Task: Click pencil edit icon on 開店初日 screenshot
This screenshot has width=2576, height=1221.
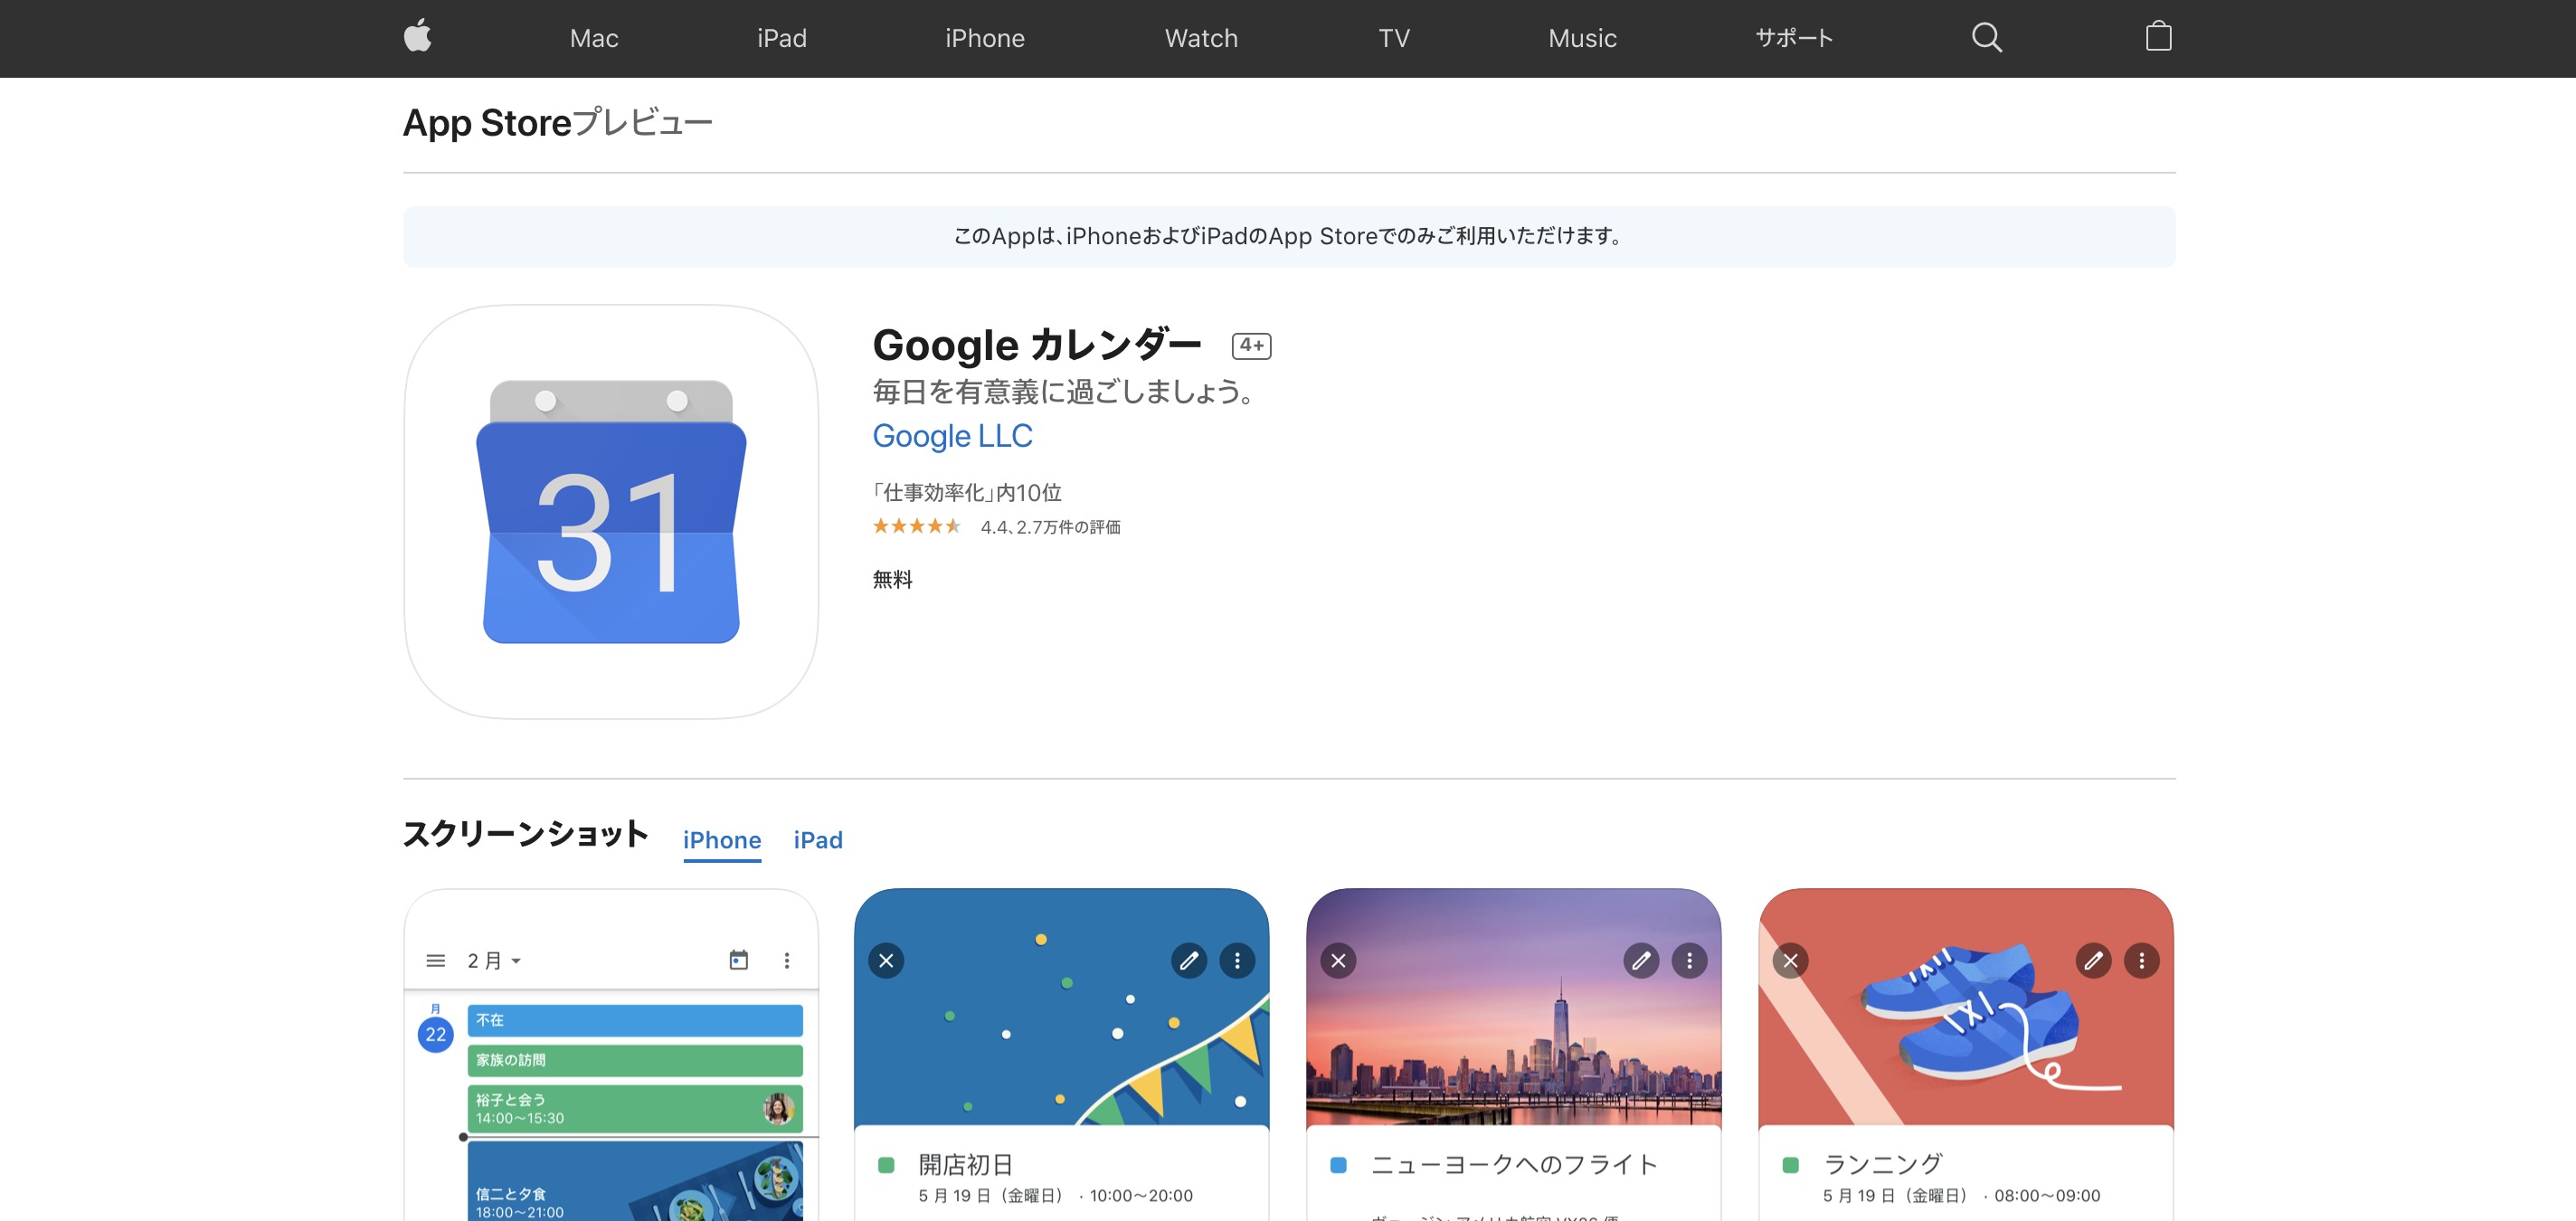Action: pos(1189,960)
